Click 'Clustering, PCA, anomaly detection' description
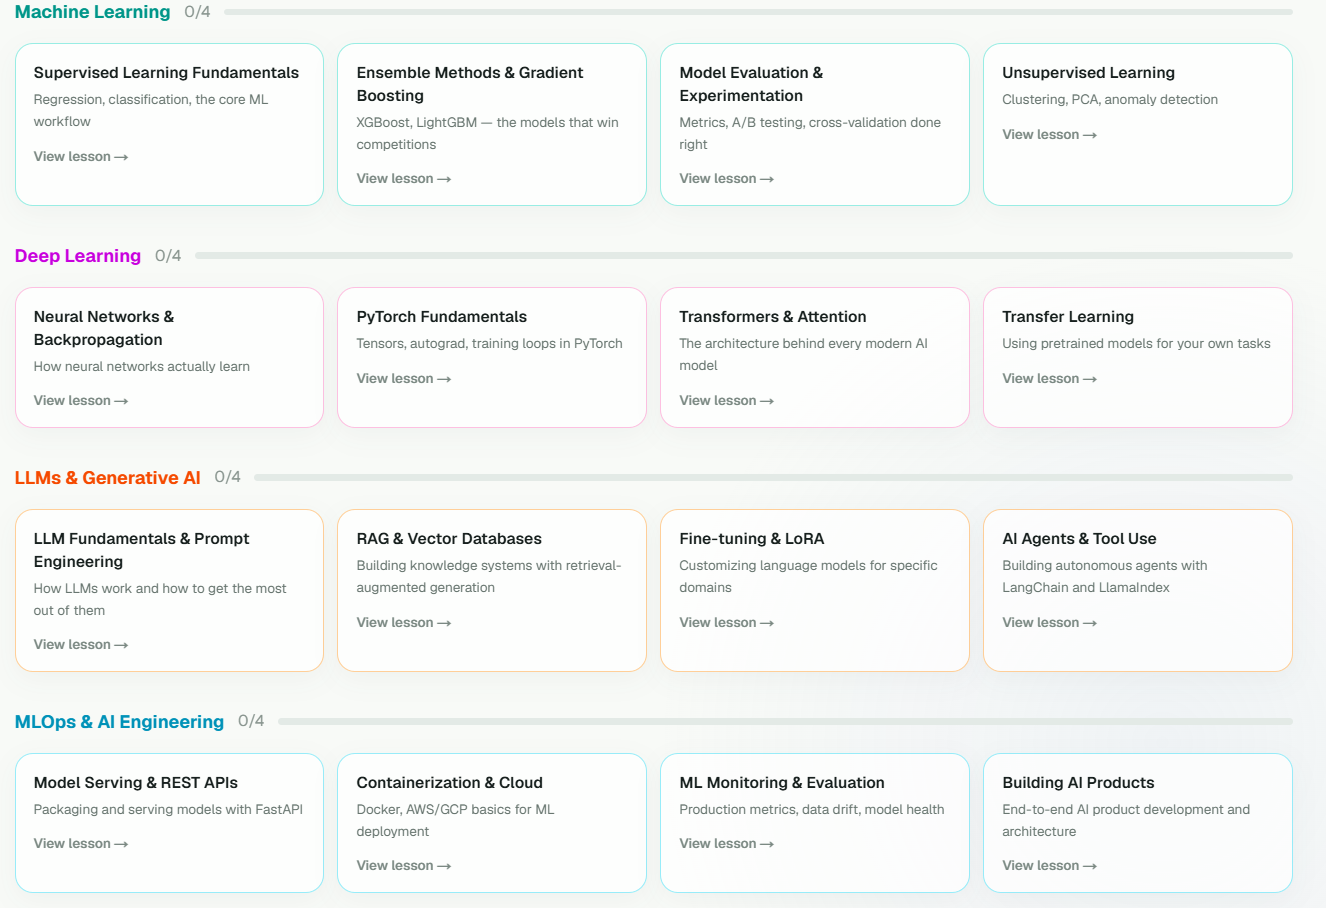The image size is (1326, 908). pyautogui.click(x=1110, y=100)
